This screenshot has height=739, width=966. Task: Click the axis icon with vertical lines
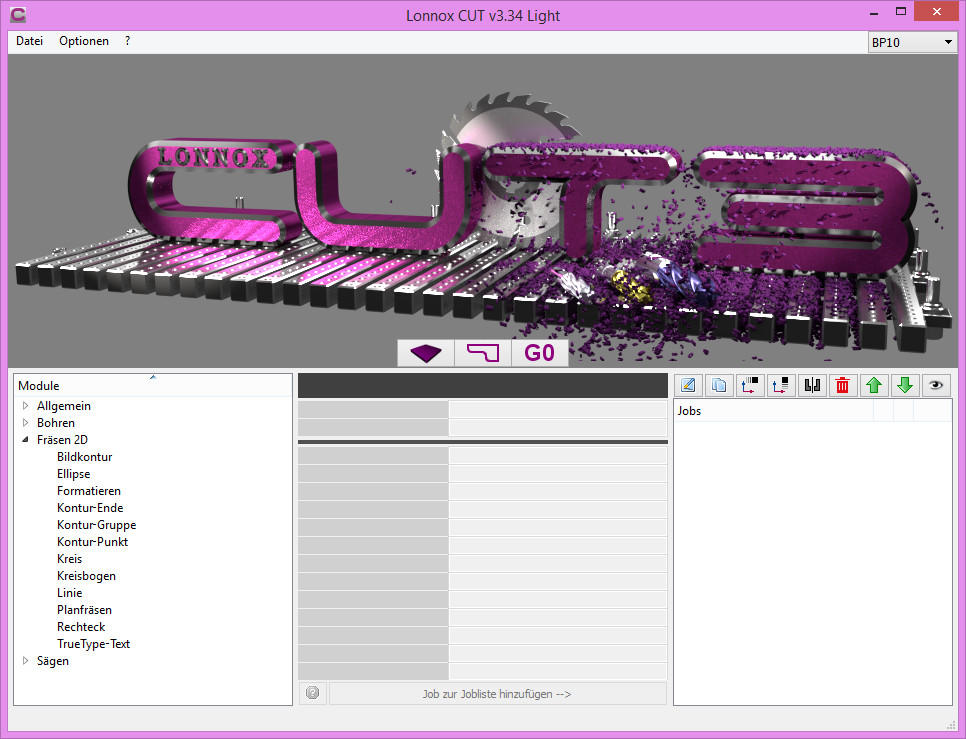point(781,386)
